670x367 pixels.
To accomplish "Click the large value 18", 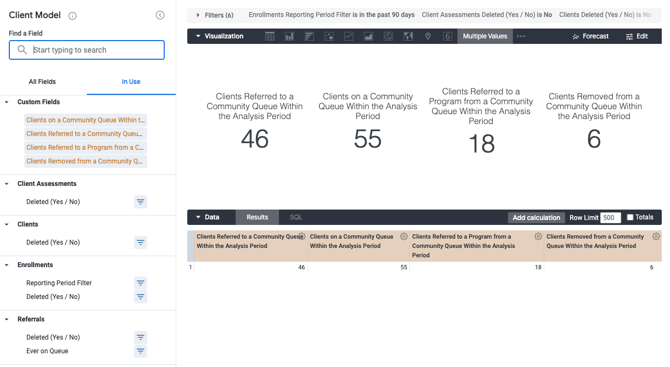I will pos(482,144).
